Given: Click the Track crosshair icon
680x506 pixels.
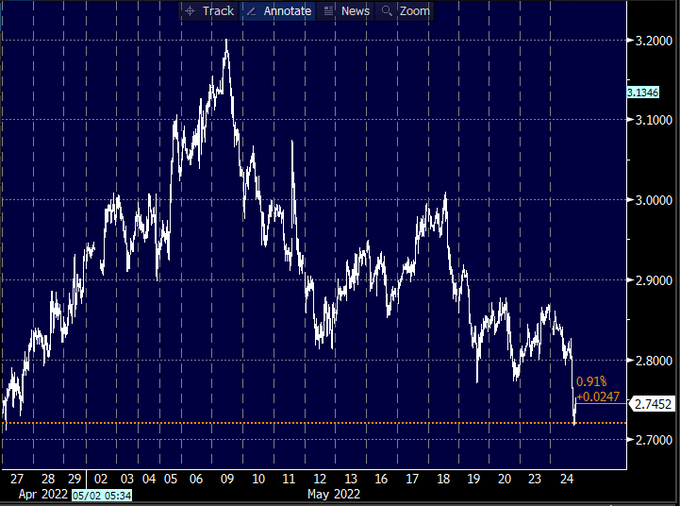Looking at the screenshot, I should pyautogui.click(x=190, y=11).
